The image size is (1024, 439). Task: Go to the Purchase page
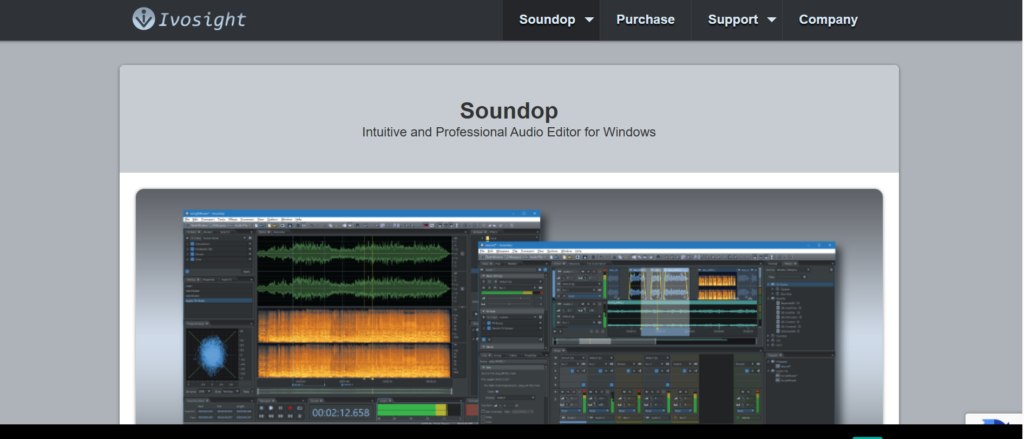pyautogui.click(x=645, y=20)
